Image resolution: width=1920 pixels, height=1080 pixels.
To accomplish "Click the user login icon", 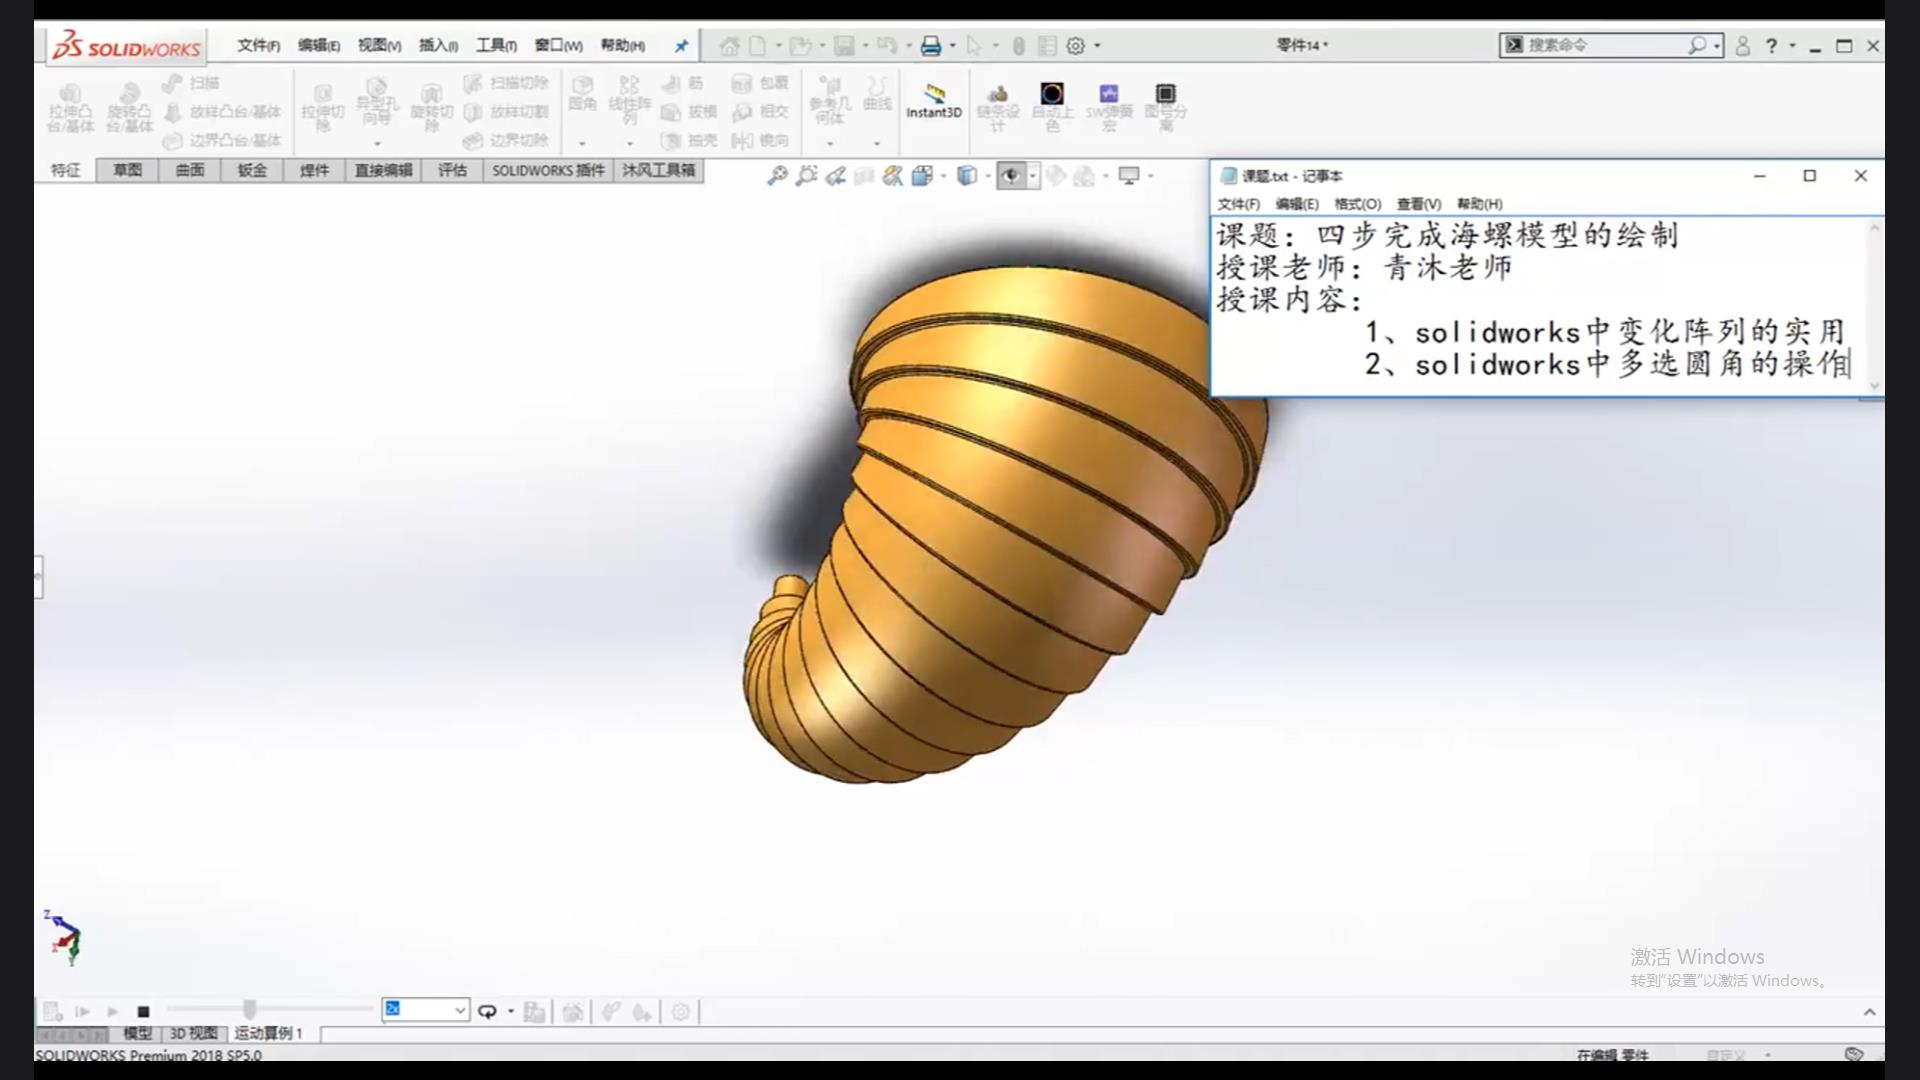I will [x=1742, y=46].
